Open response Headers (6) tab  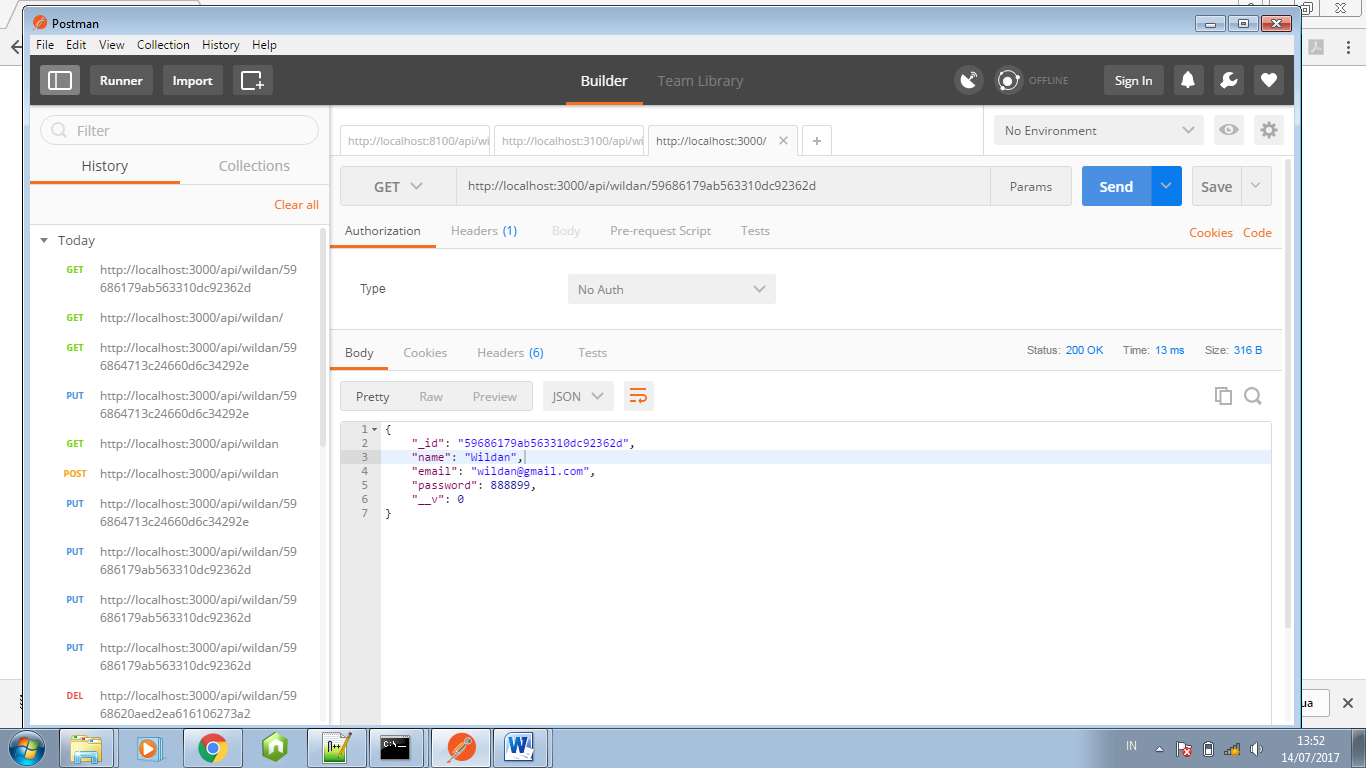coord(510,353)
